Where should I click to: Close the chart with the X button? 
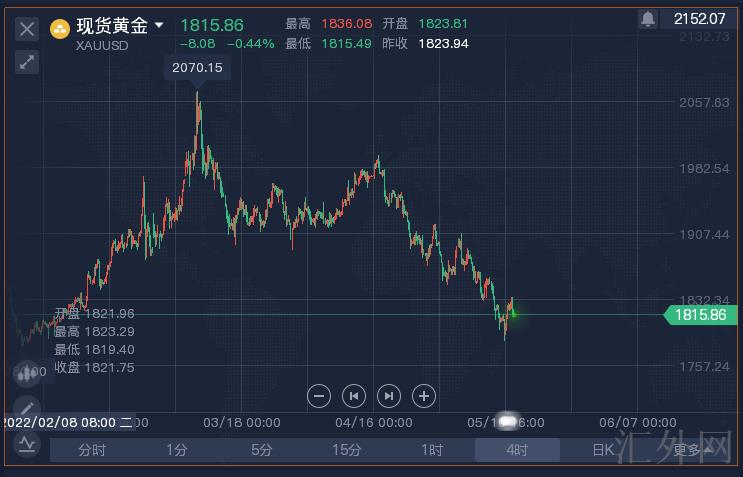coord(27,28)
